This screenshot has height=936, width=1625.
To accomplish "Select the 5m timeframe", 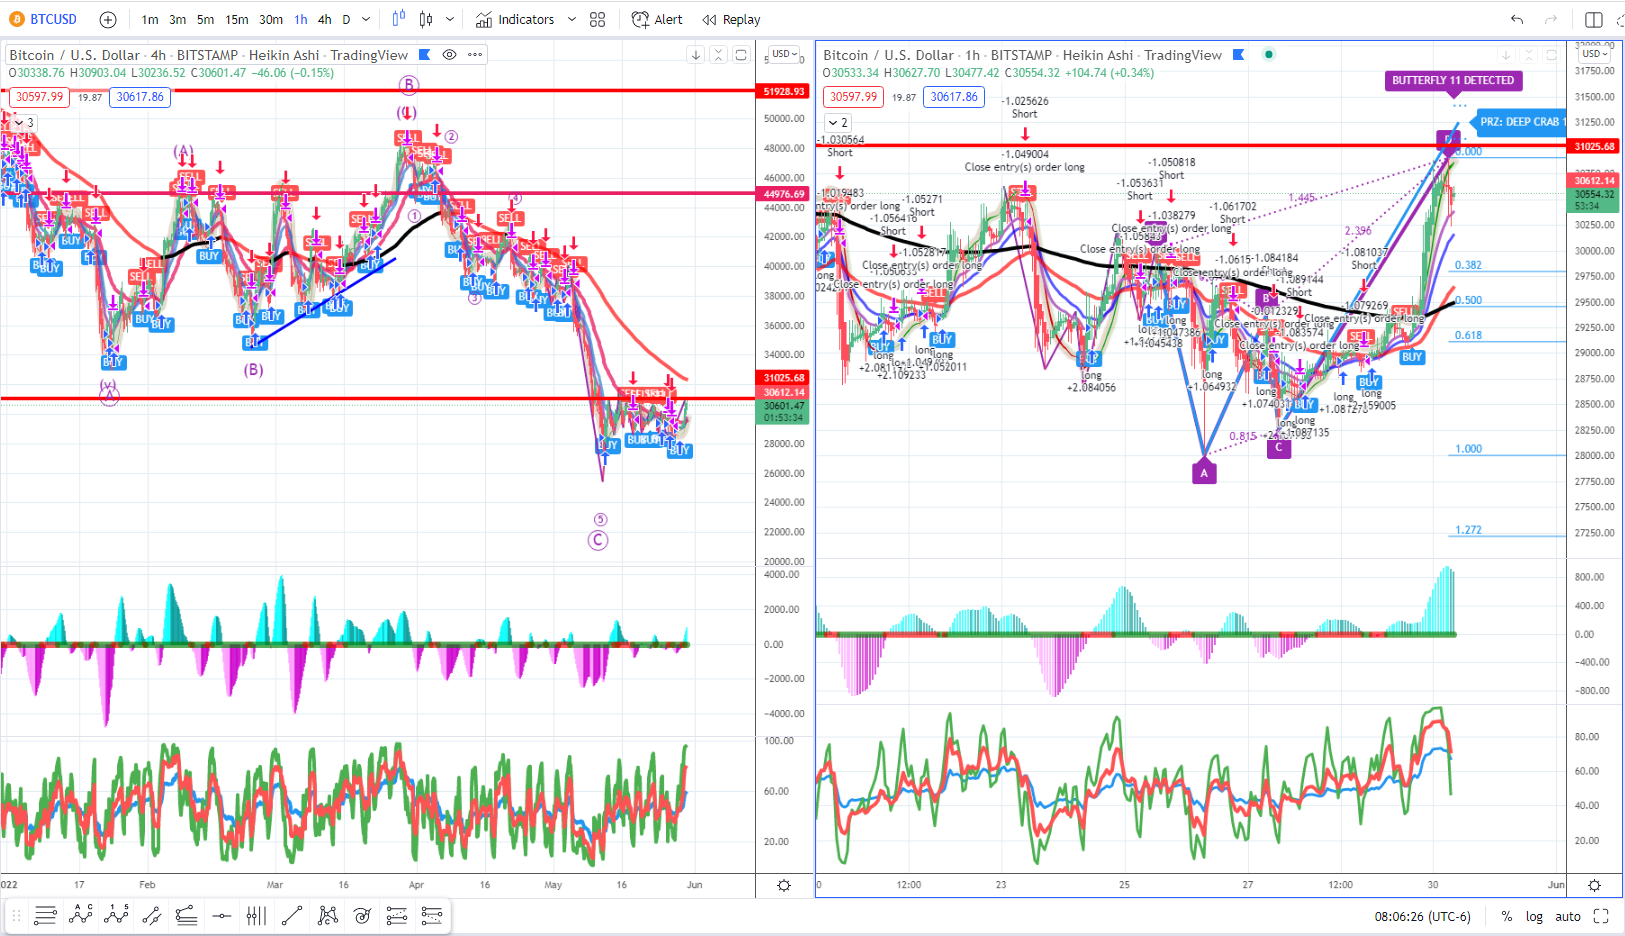I will point(205,19).
